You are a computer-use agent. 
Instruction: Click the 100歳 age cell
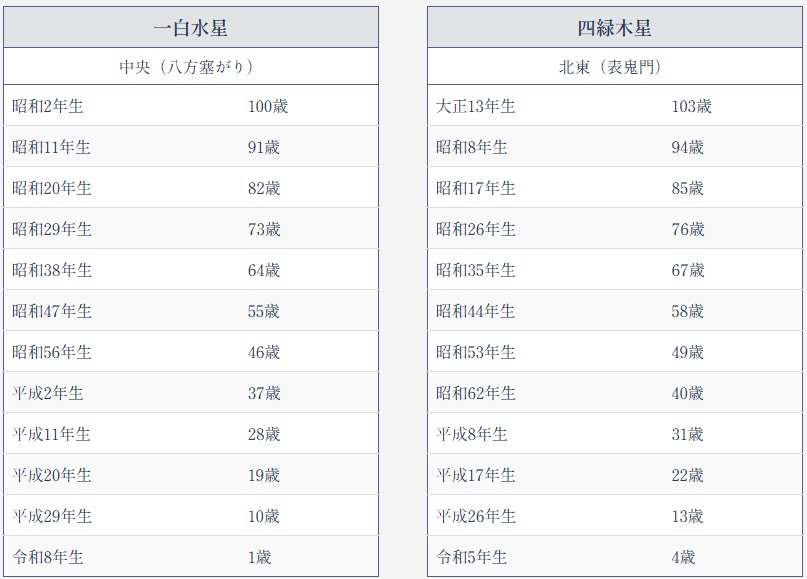point(268,106)
